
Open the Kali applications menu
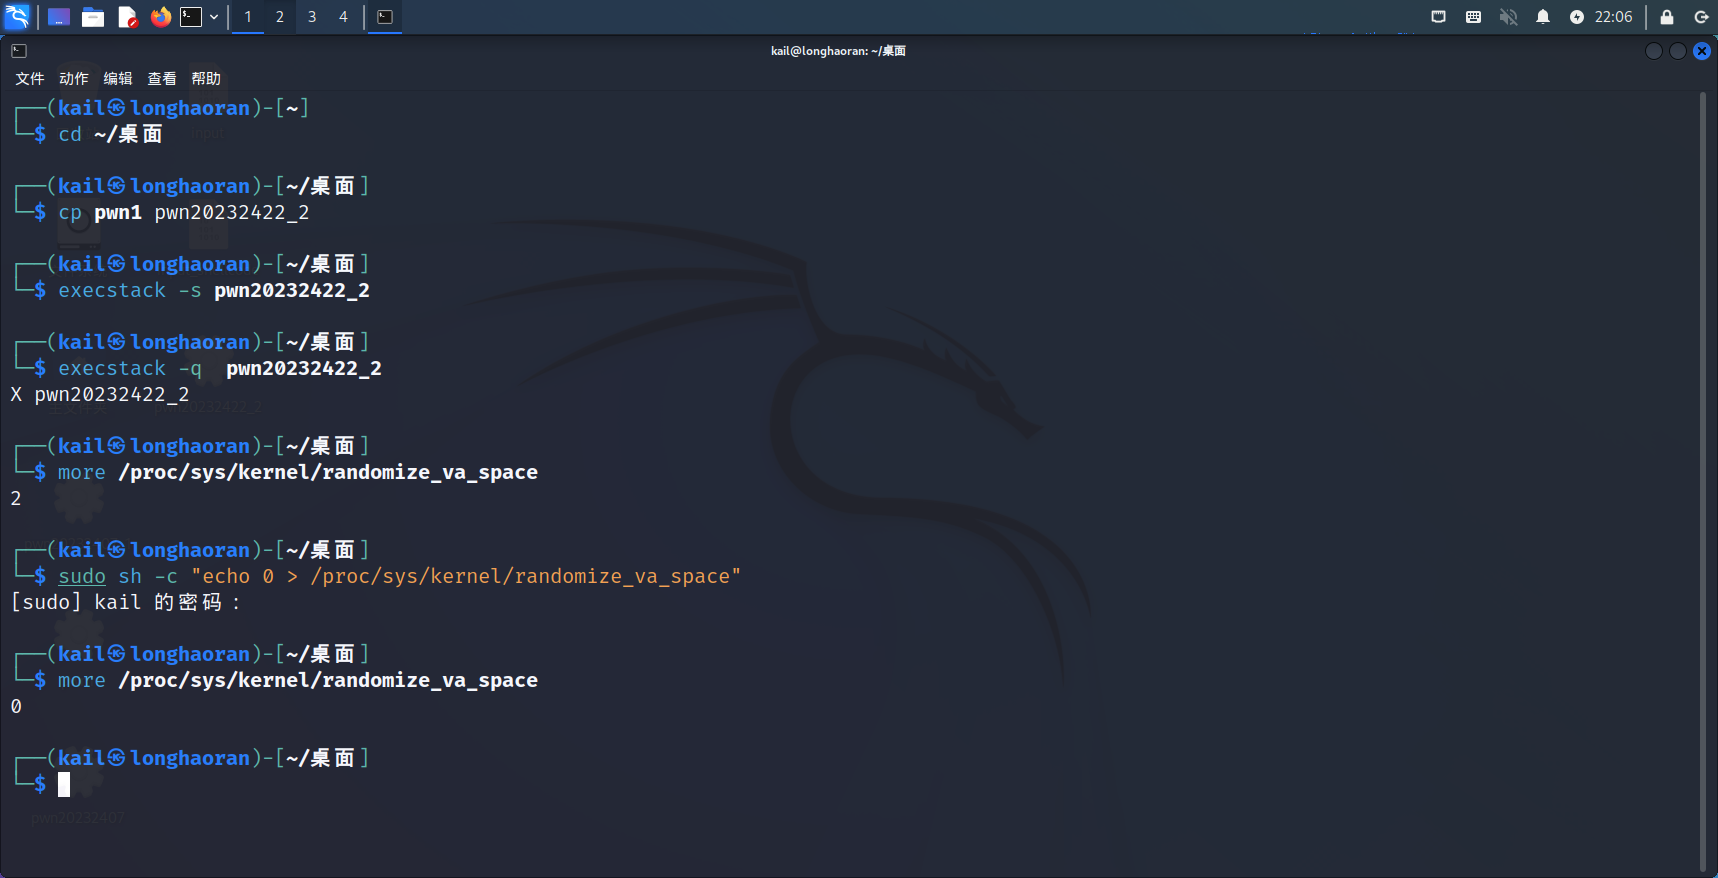pos(17,16)
